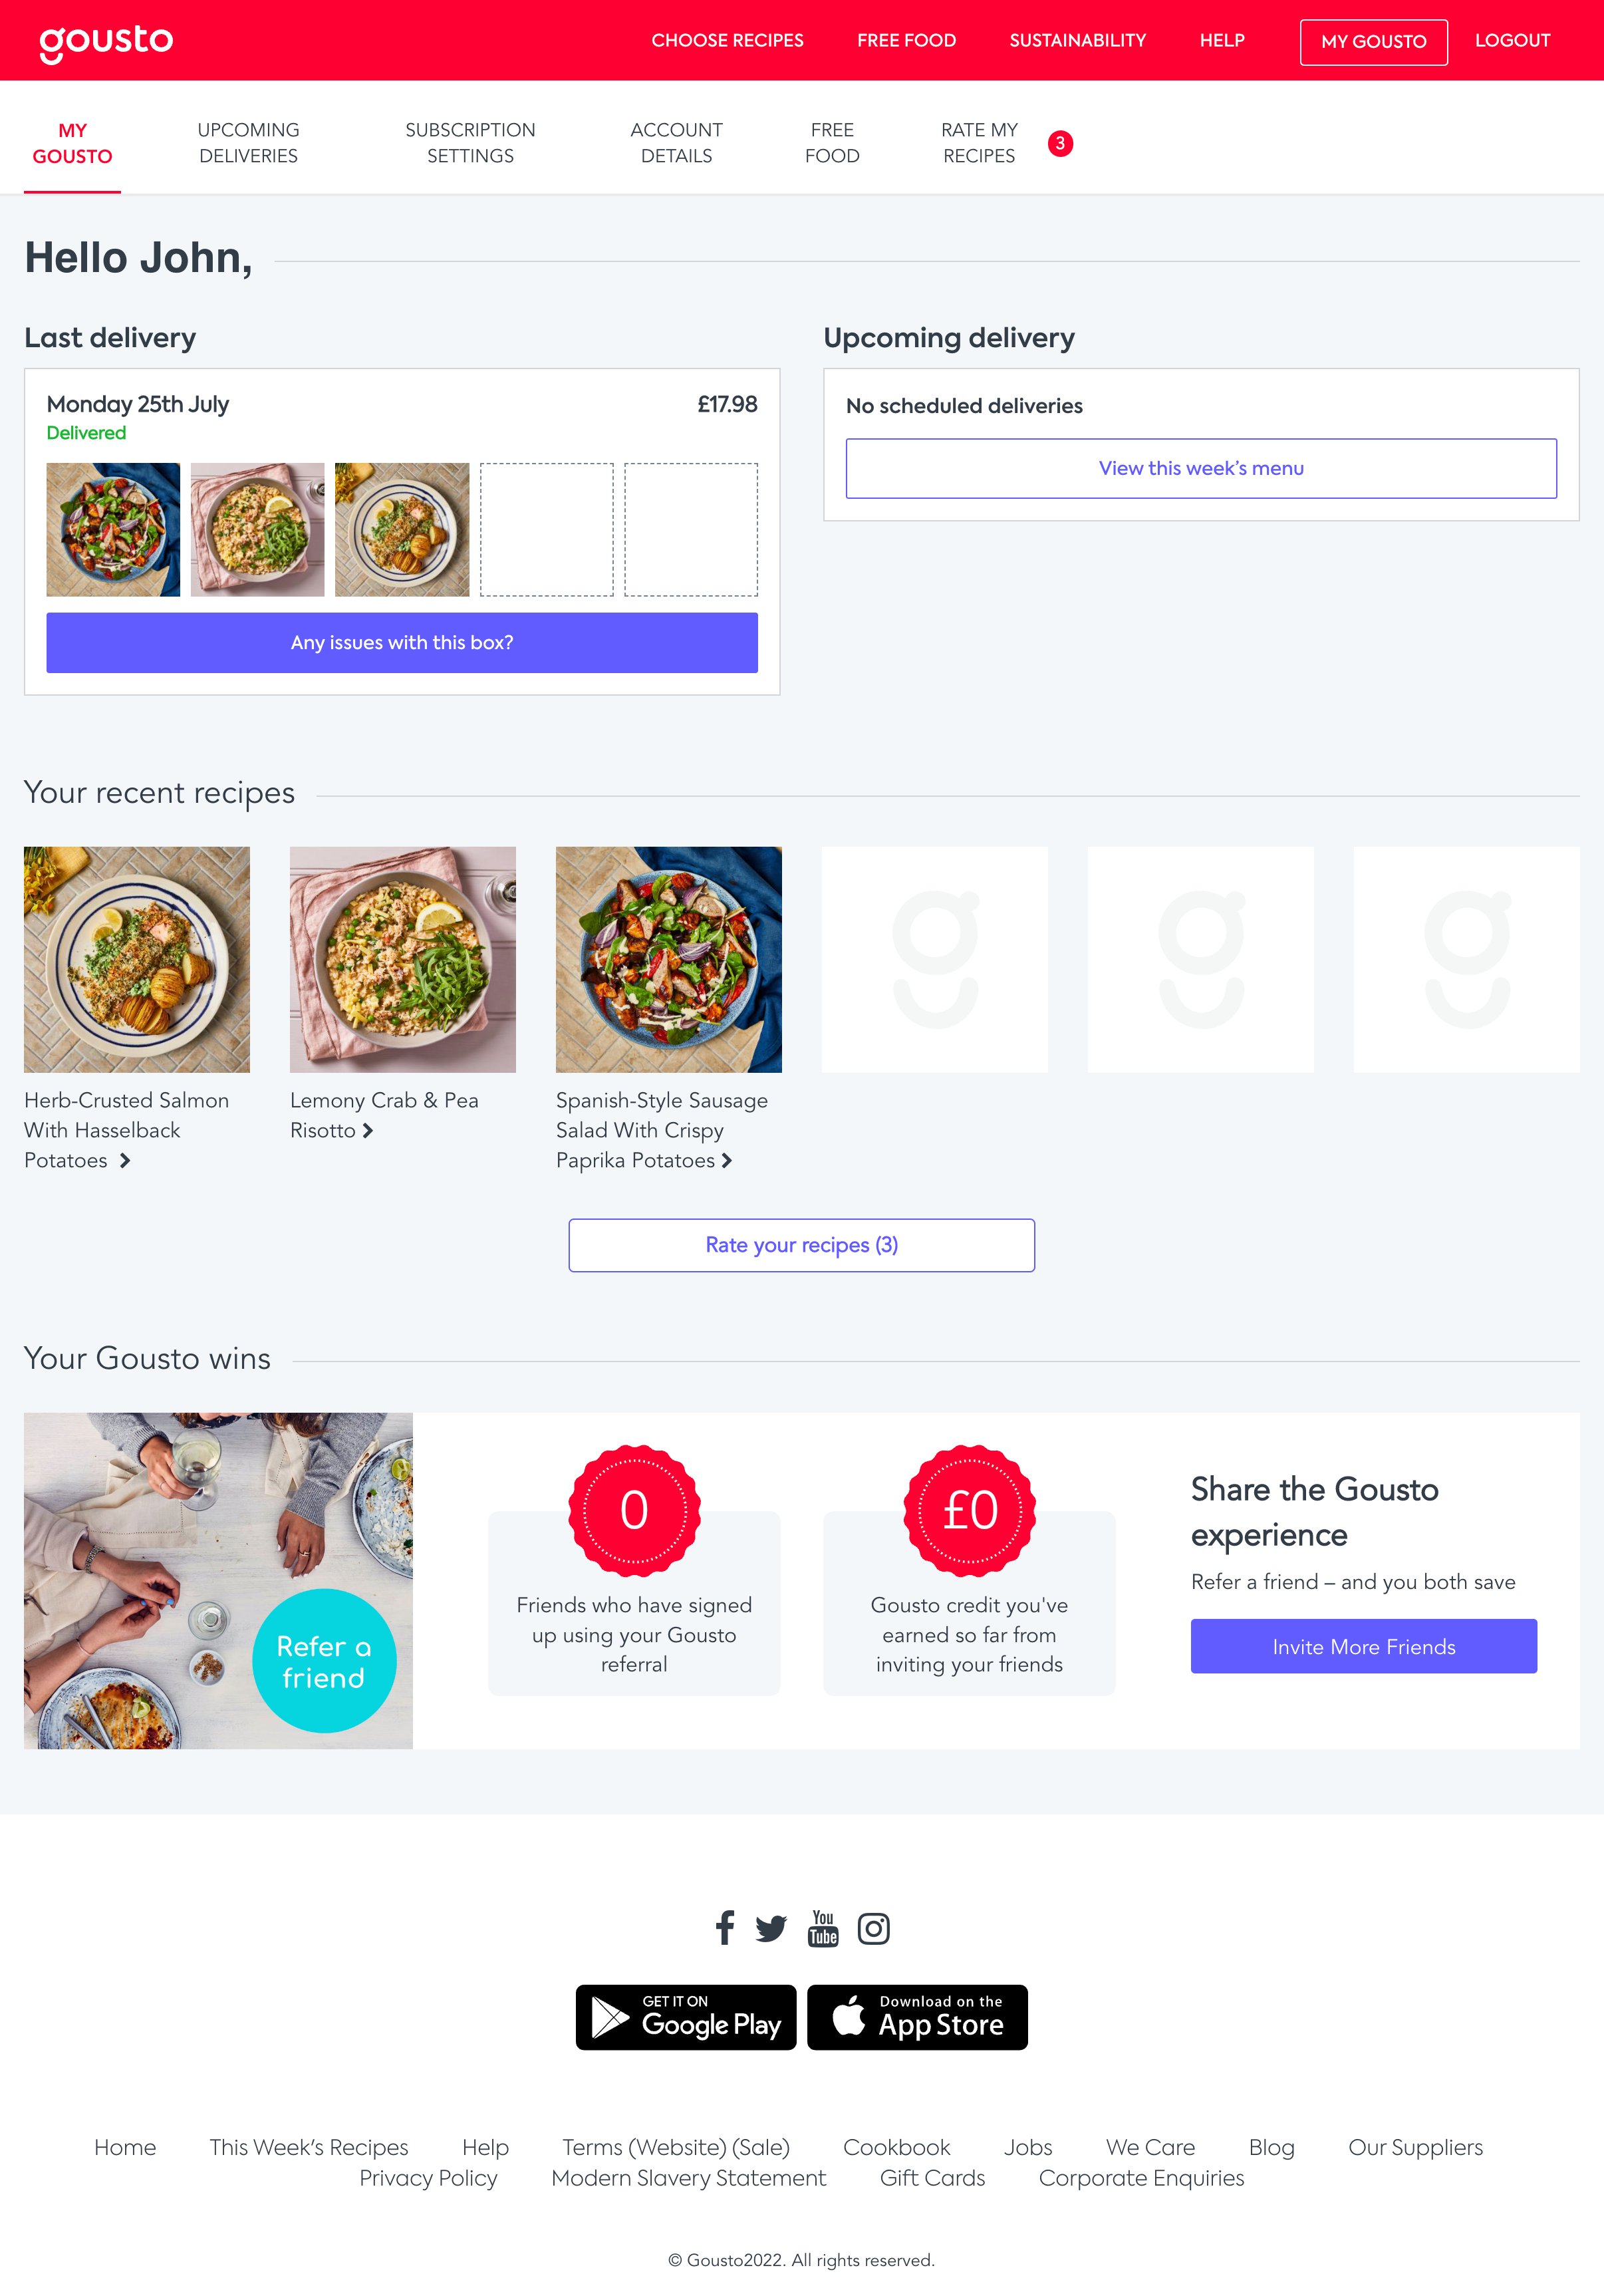Open Gousto's YouTube channel icon
Image resolution: width=1604 pixels, height=2296 pixels.
click(823, 1928)
